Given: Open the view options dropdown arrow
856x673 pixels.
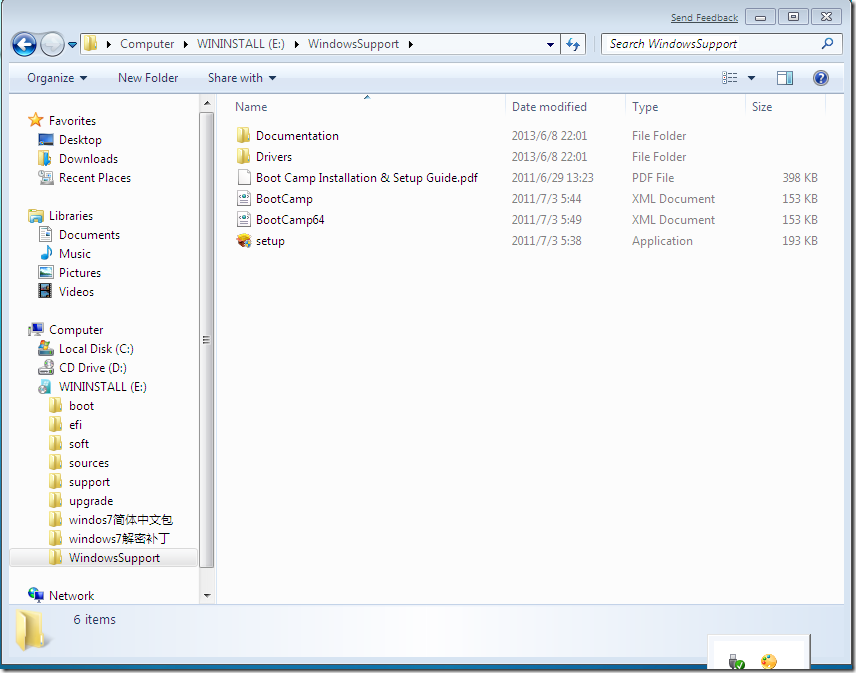Looking at the screenshot, I should click(751, 78).
